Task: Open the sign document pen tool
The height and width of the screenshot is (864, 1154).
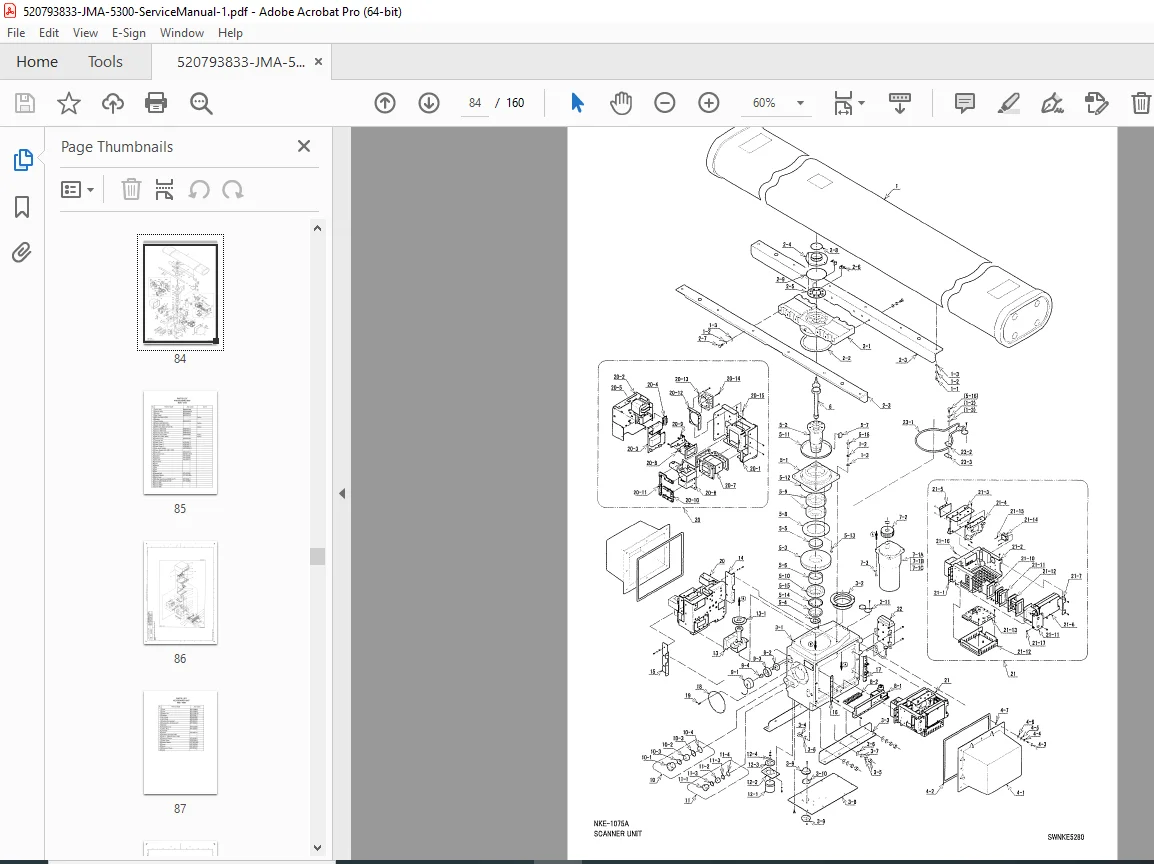Action: 1052,103
